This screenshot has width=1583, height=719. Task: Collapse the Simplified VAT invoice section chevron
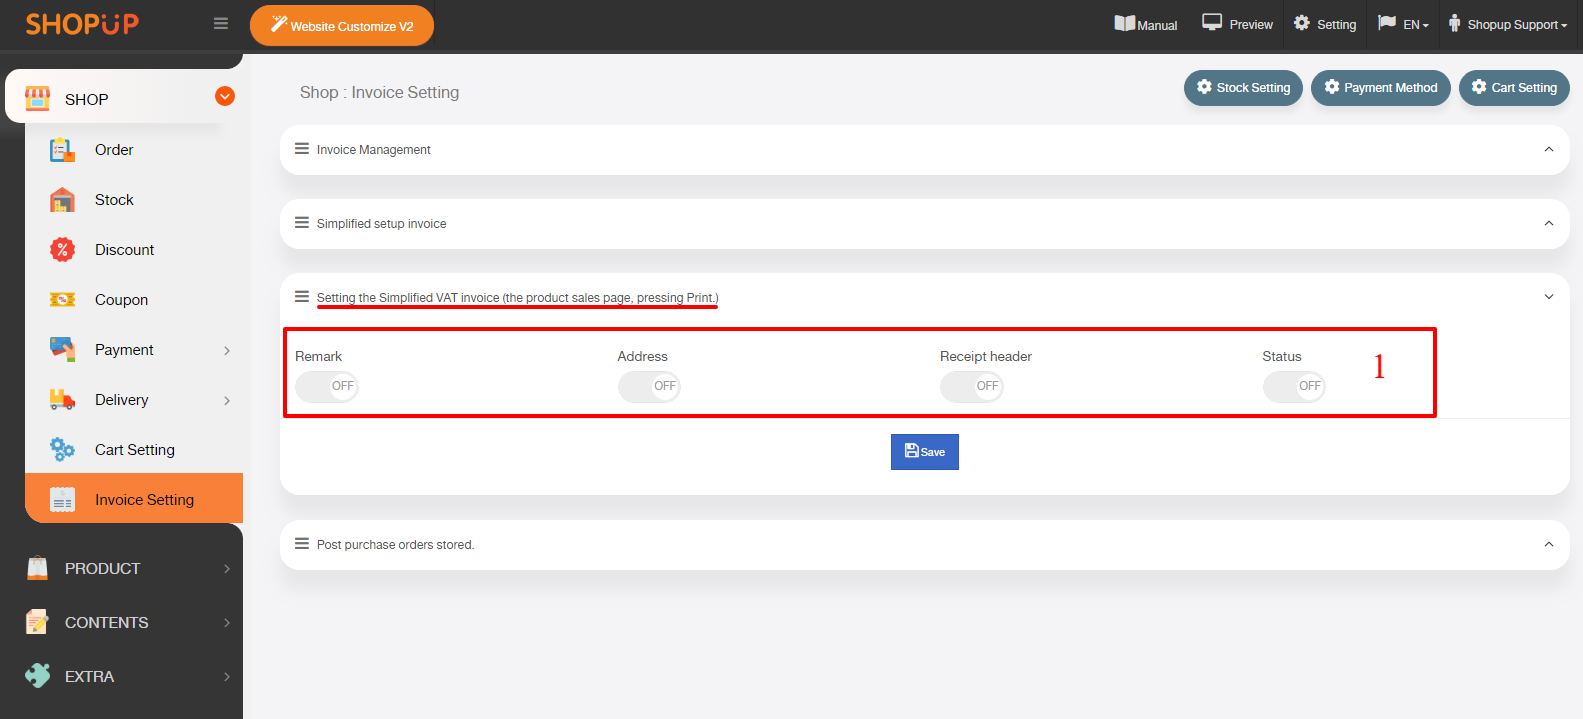click(x=1549, y=297)
